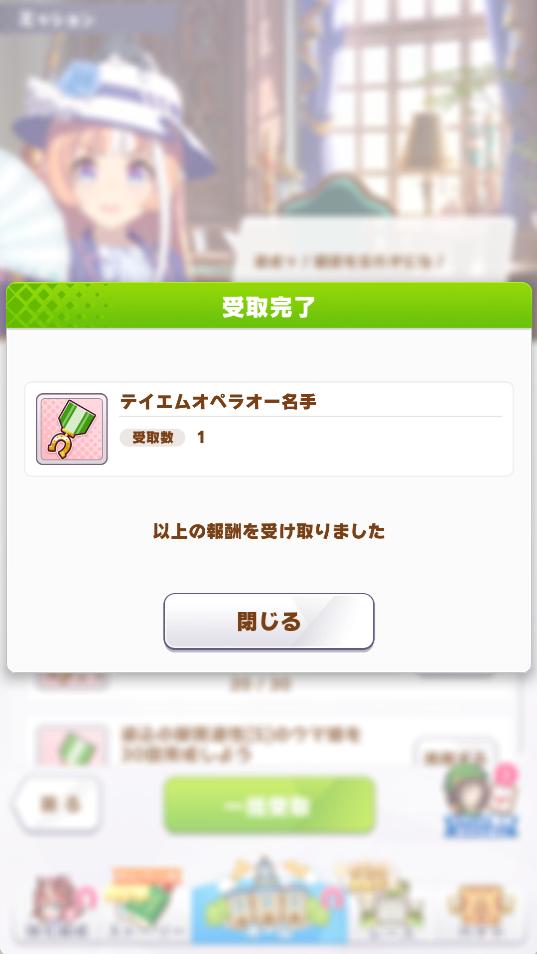Click the blurred mission row button at right
This screenshot has width=537, height=954.
[456, 756]
